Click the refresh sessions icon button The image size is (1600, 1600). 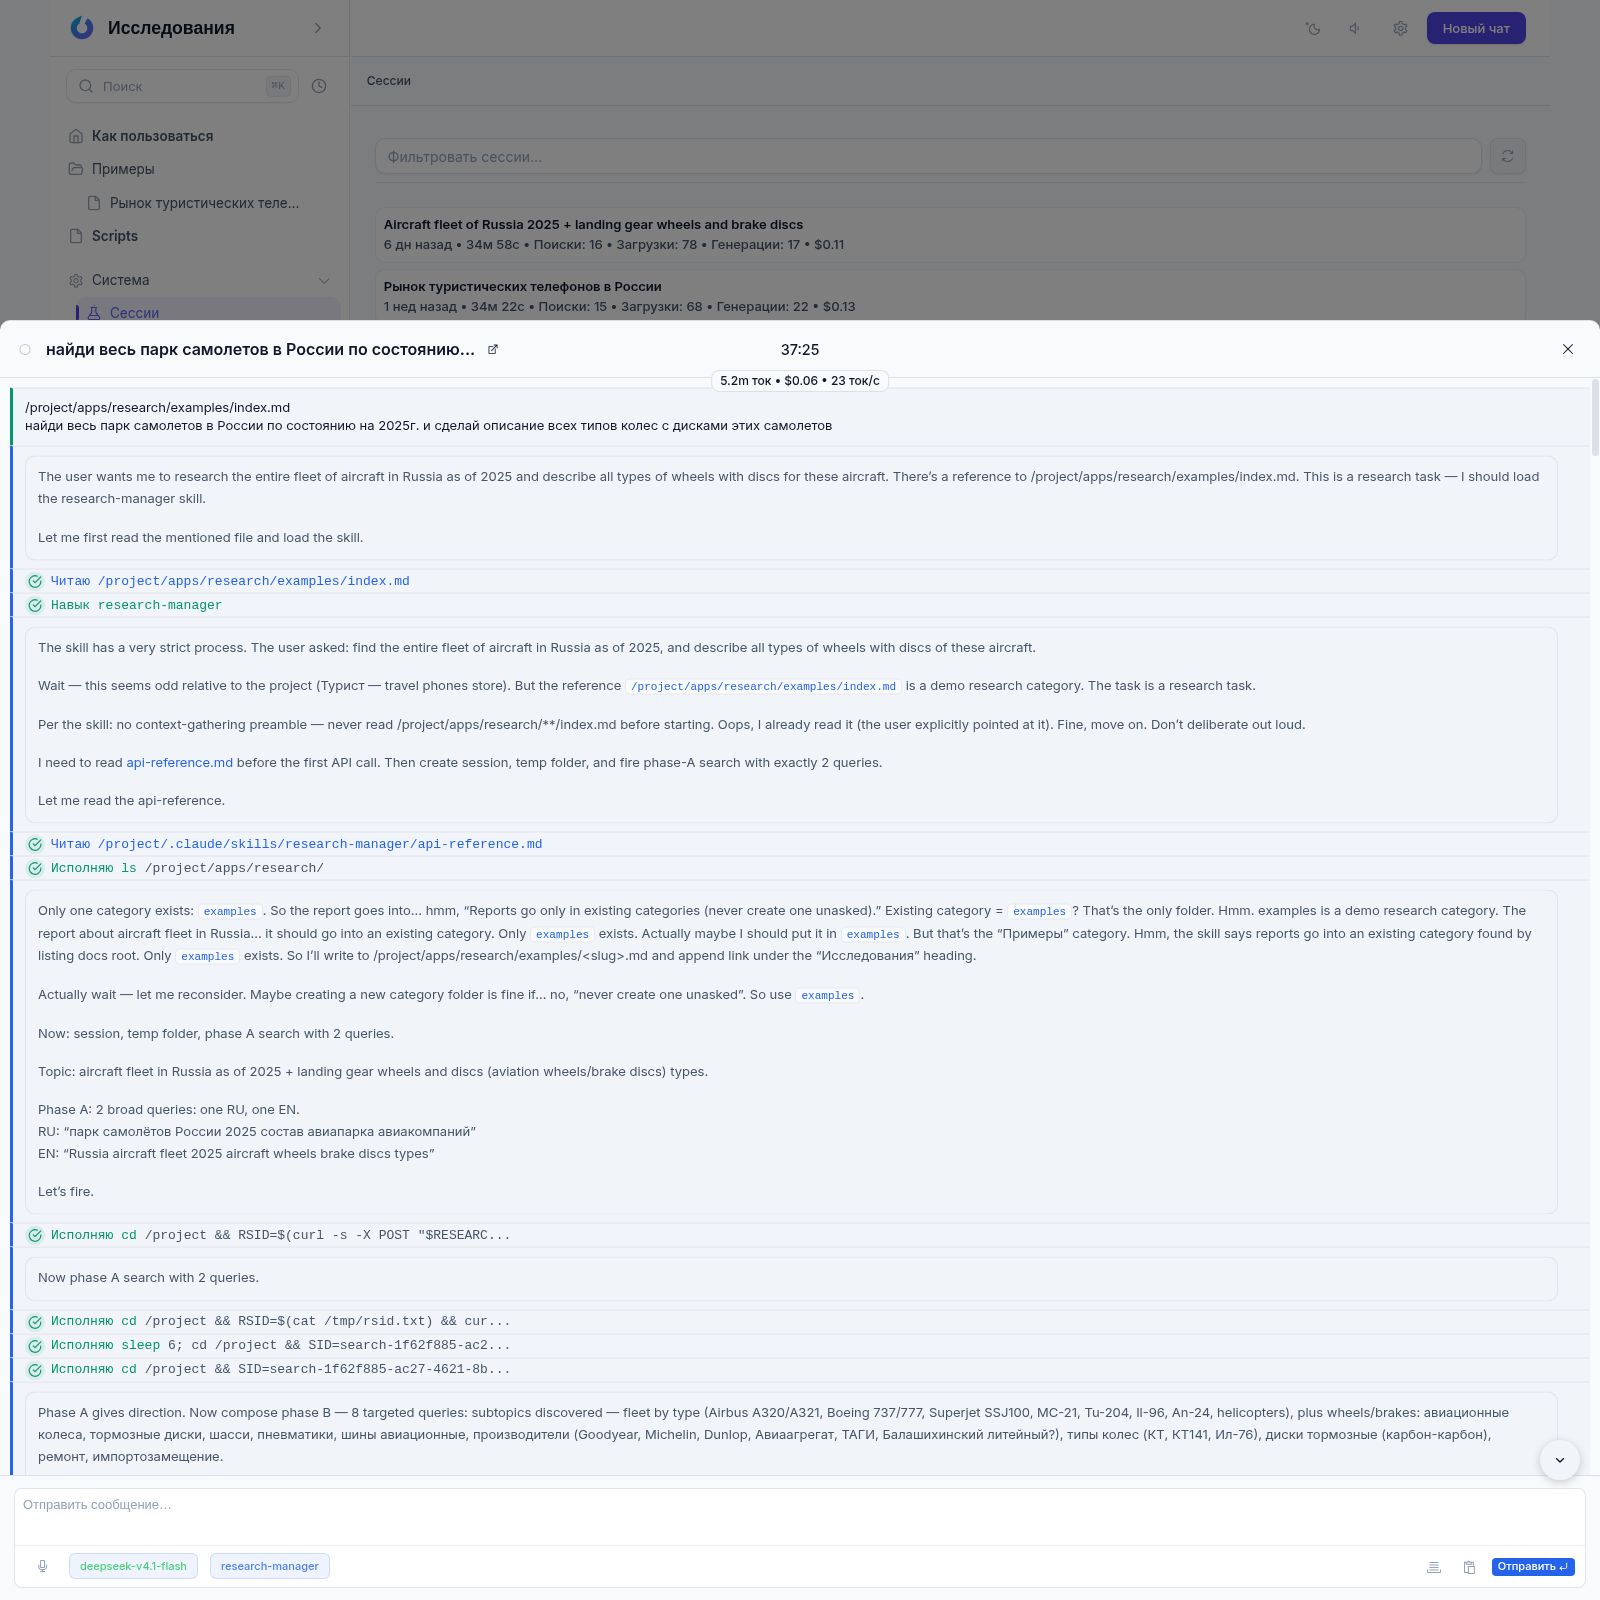(x=1507, y=156)
